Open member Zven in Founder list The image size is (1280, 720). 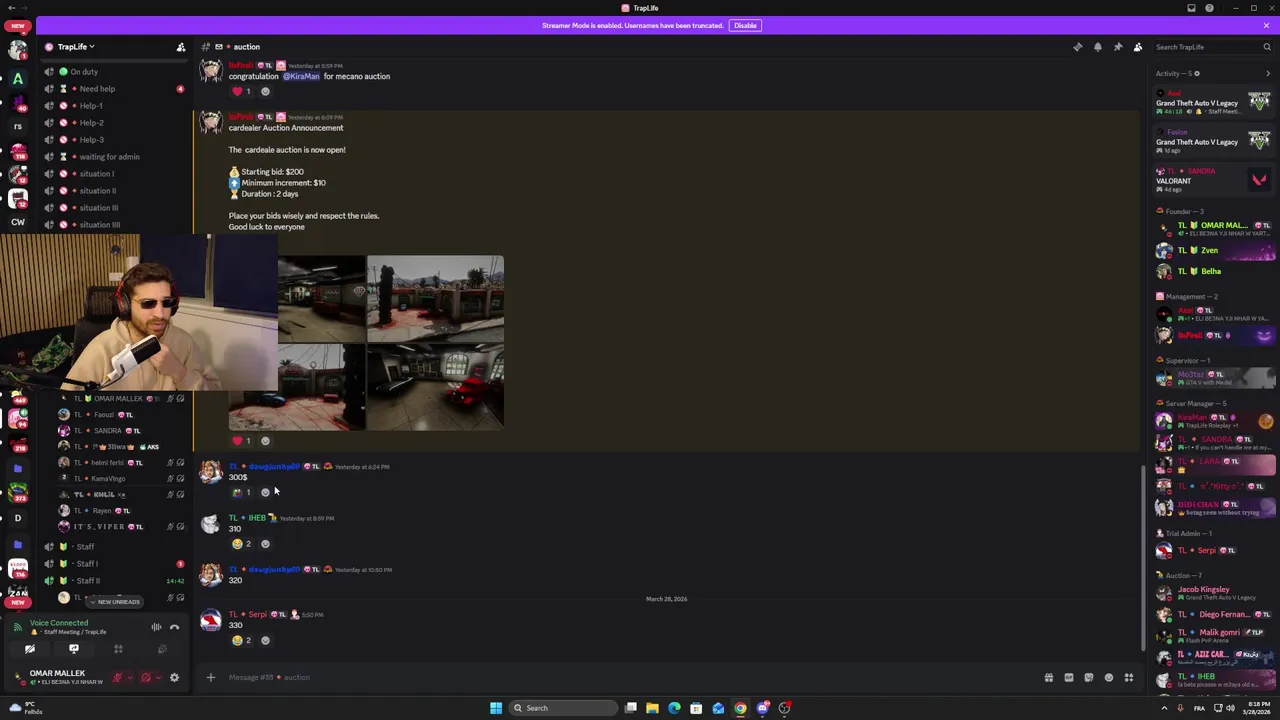tap(1213, 251)
